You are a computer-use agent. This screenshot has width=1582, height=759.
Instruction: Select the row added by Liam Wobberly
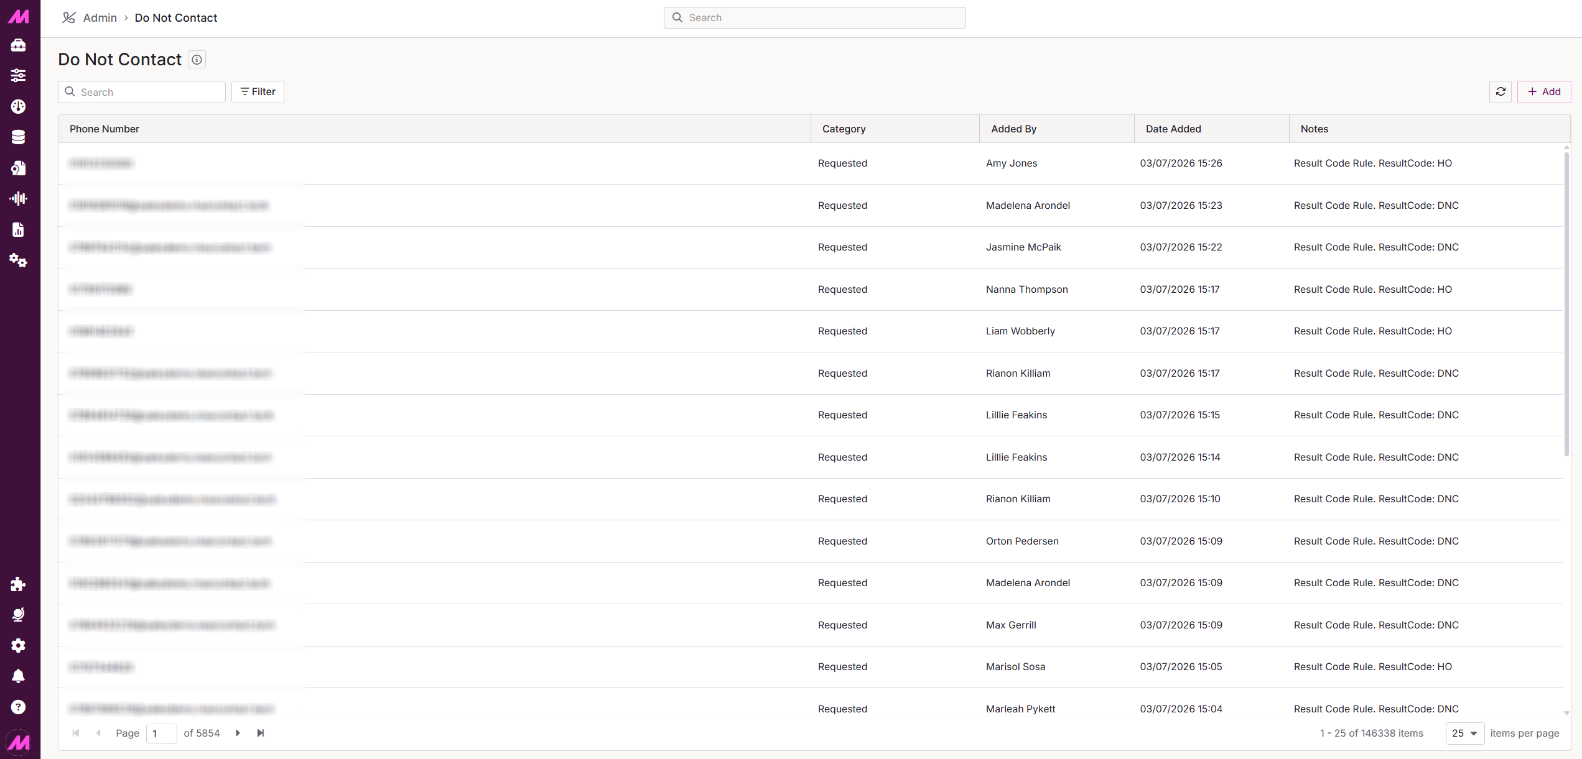point(810,331)
